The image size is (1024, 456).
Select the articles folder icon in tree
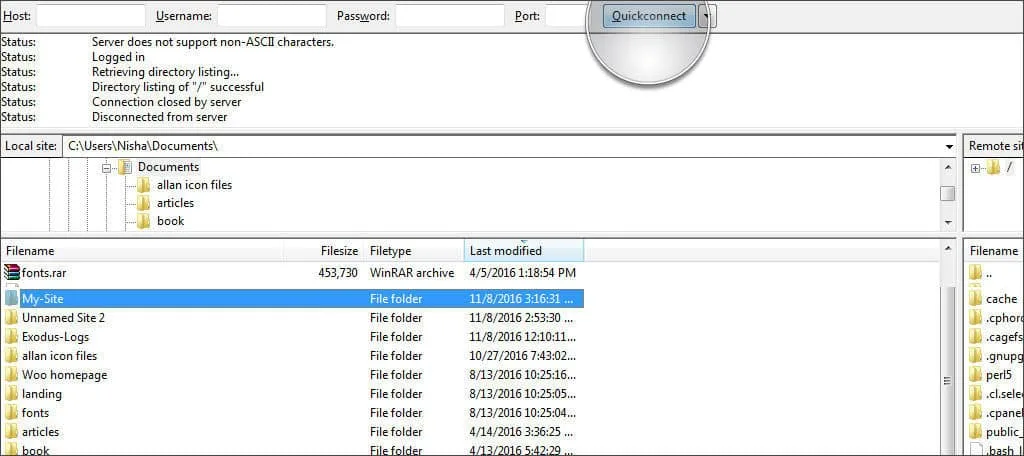click(x=144, y=203)
